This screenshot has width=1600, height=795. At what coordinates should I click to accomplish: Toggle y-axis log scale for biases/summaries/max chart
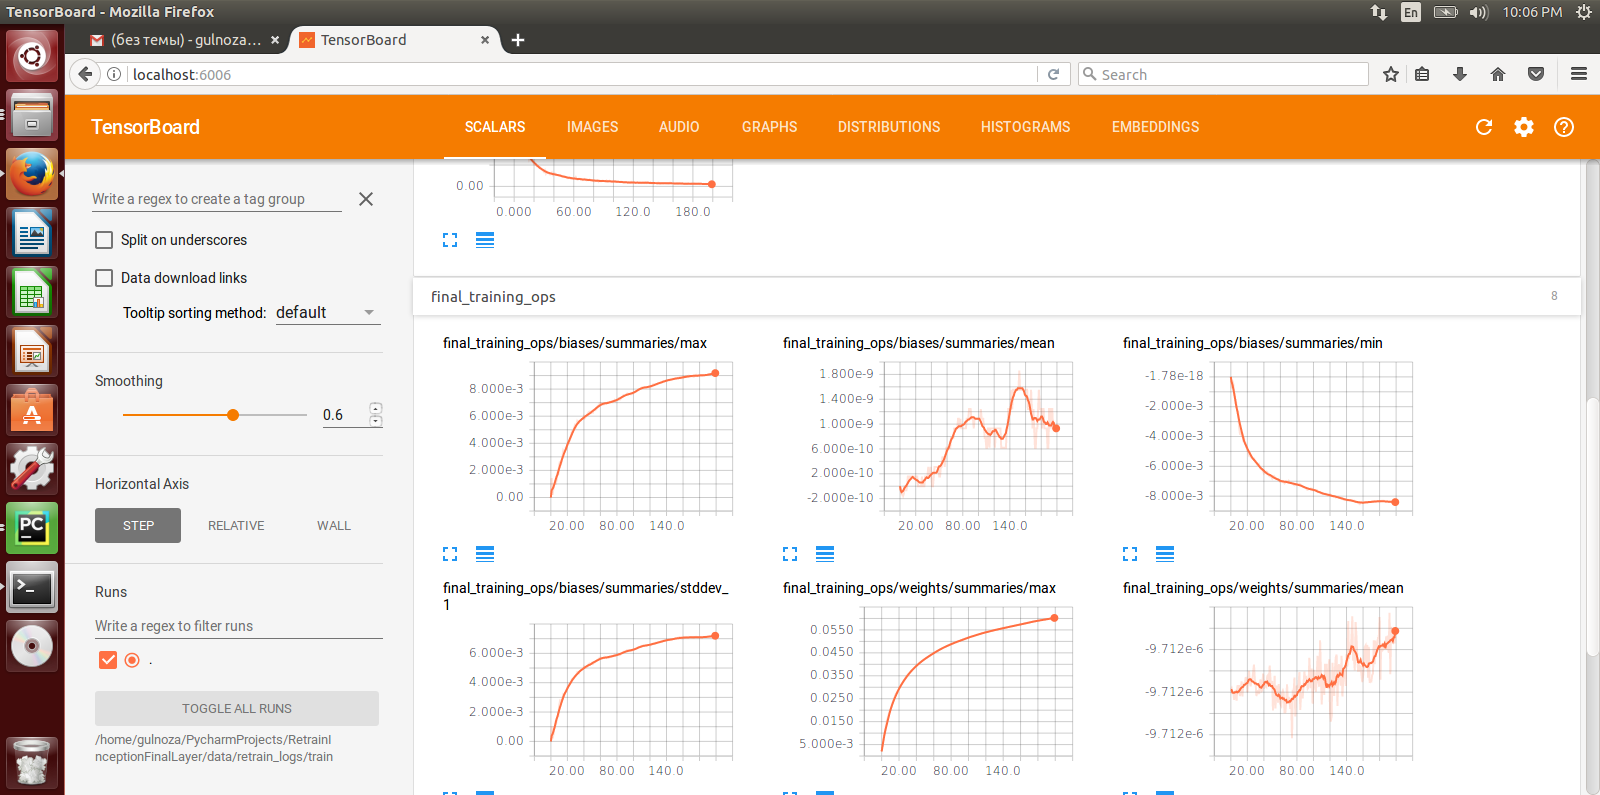[x=485, y=554]
